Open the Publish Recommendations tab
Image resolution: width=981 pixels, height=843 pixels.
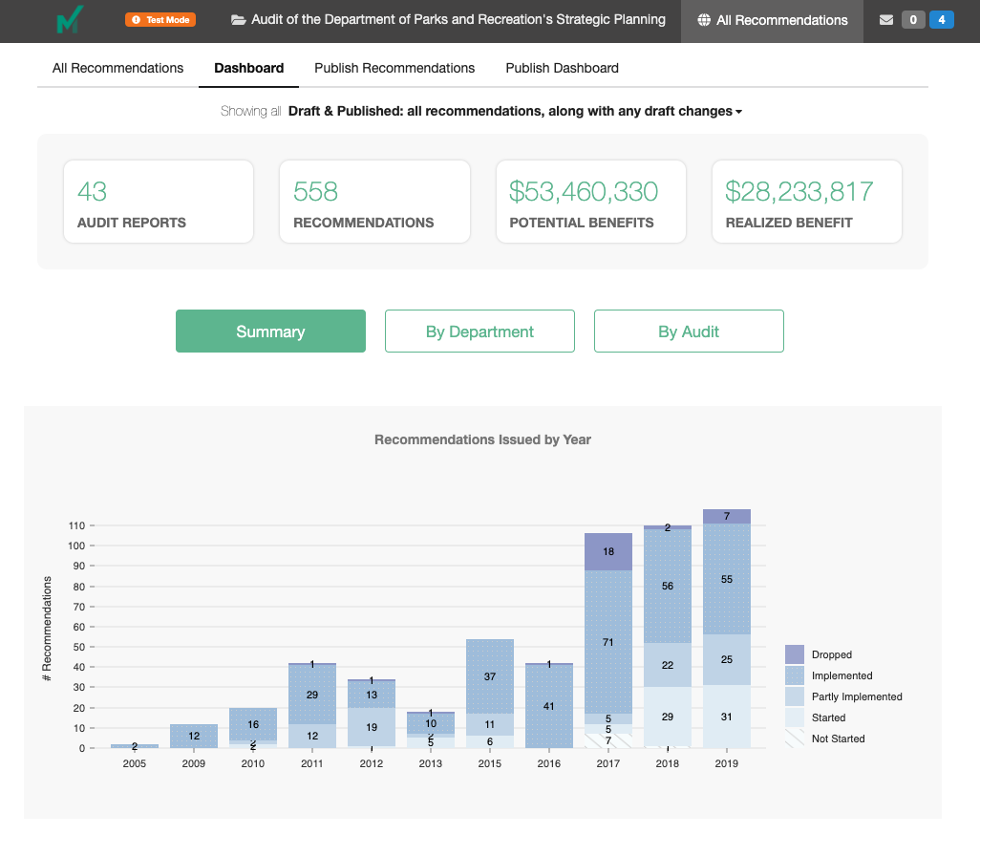pyautogui.click(x=394, y=68)
